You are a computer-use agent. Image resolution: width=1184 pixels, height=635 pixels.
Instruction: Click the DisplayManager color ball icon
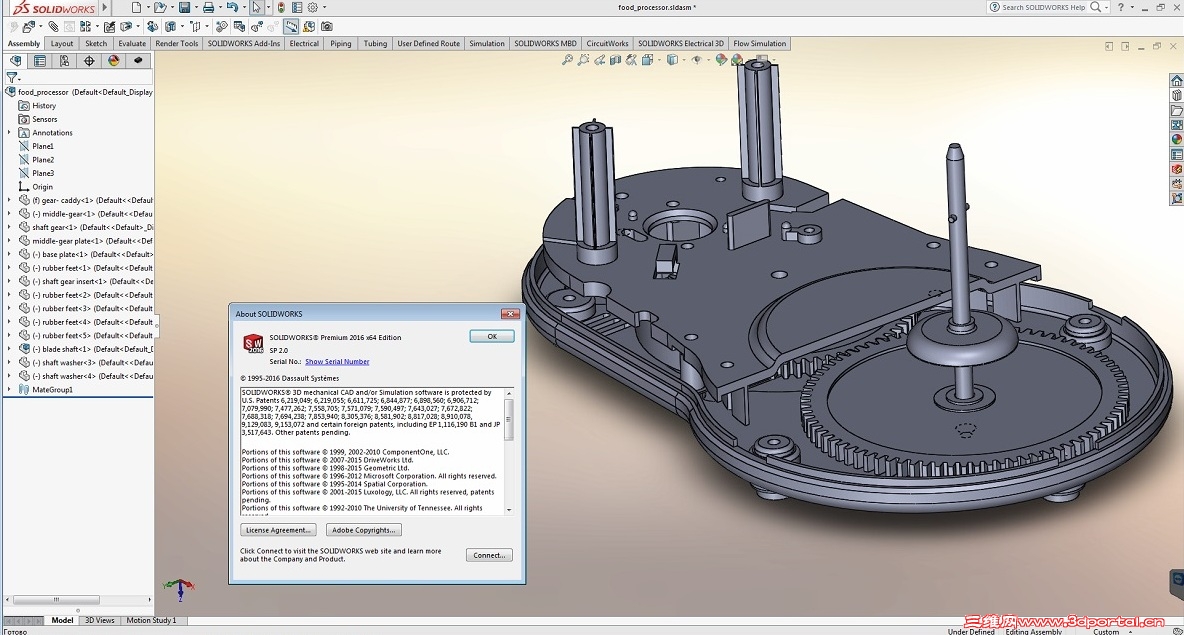[x=113, y=61]
